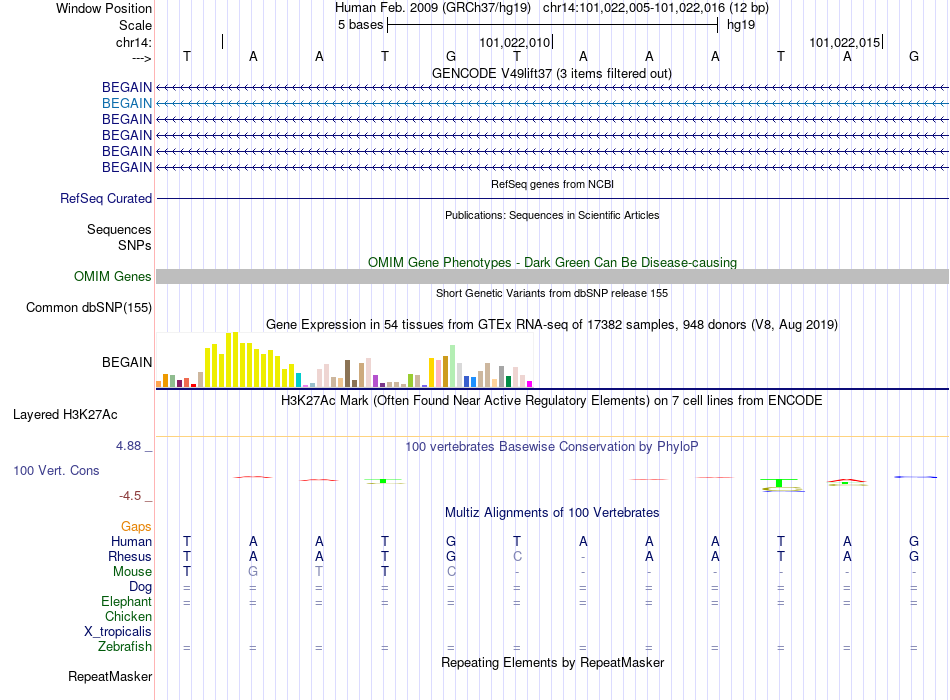The height and width of the screenshot is (700, 950).
Task: Click the tallest yellow bar in GTEx chart
Action: [x=236, y=360]
